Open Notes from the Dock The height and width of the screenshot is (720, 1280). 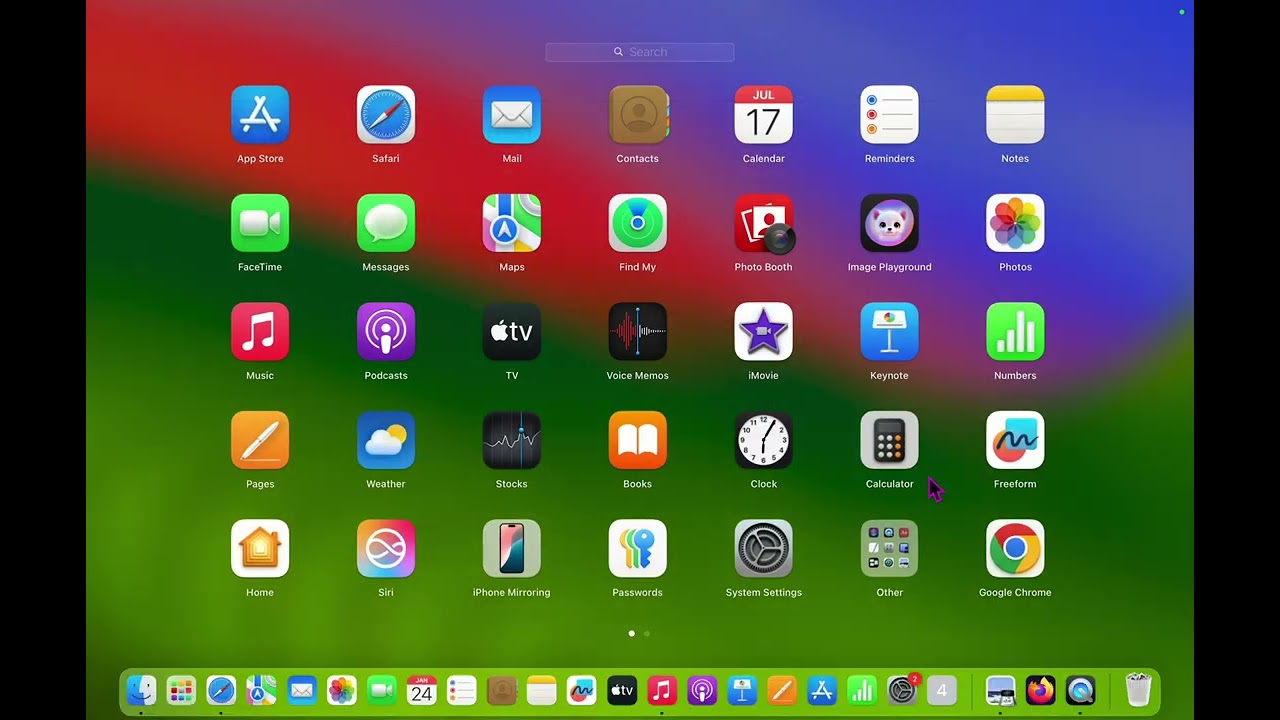pyautogui.click(x=541, y=690)
